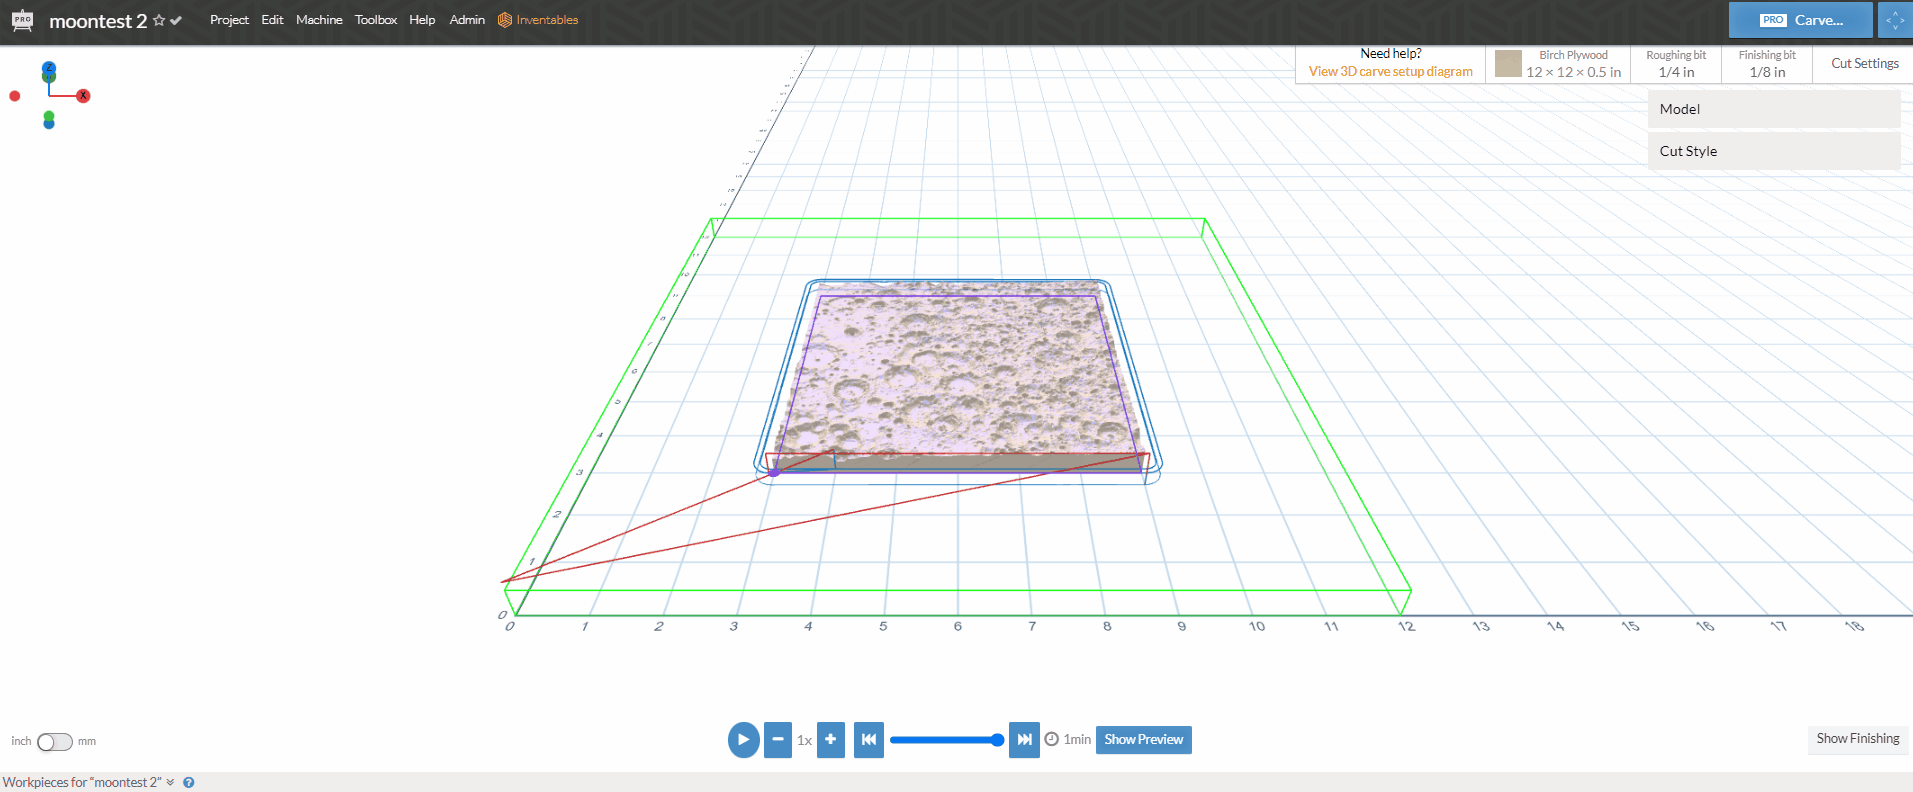Open the Project menu

[x=229, y=20]
